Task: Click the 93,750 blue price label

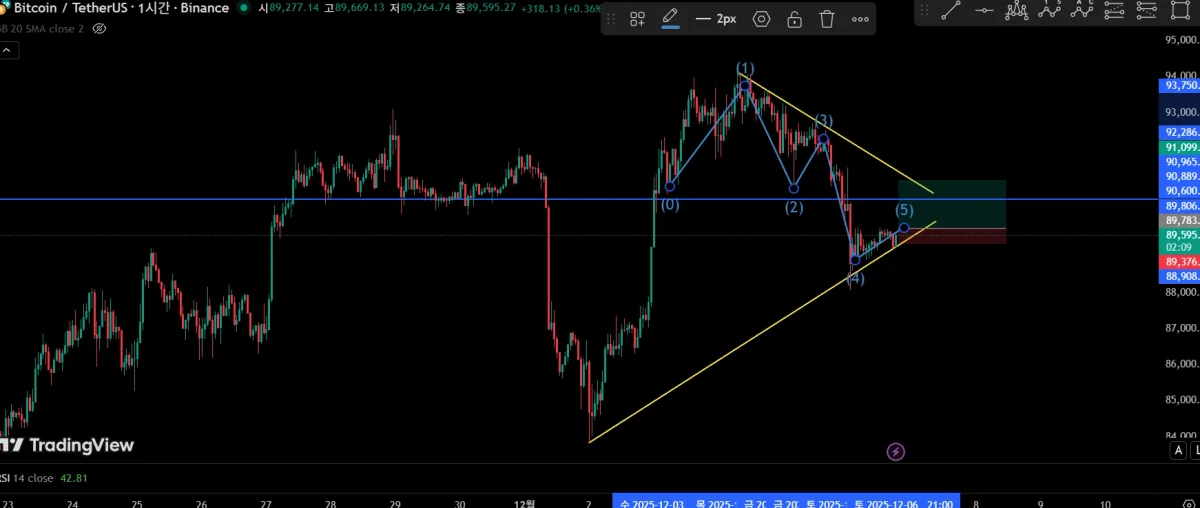Action: tap(1180, 86)
